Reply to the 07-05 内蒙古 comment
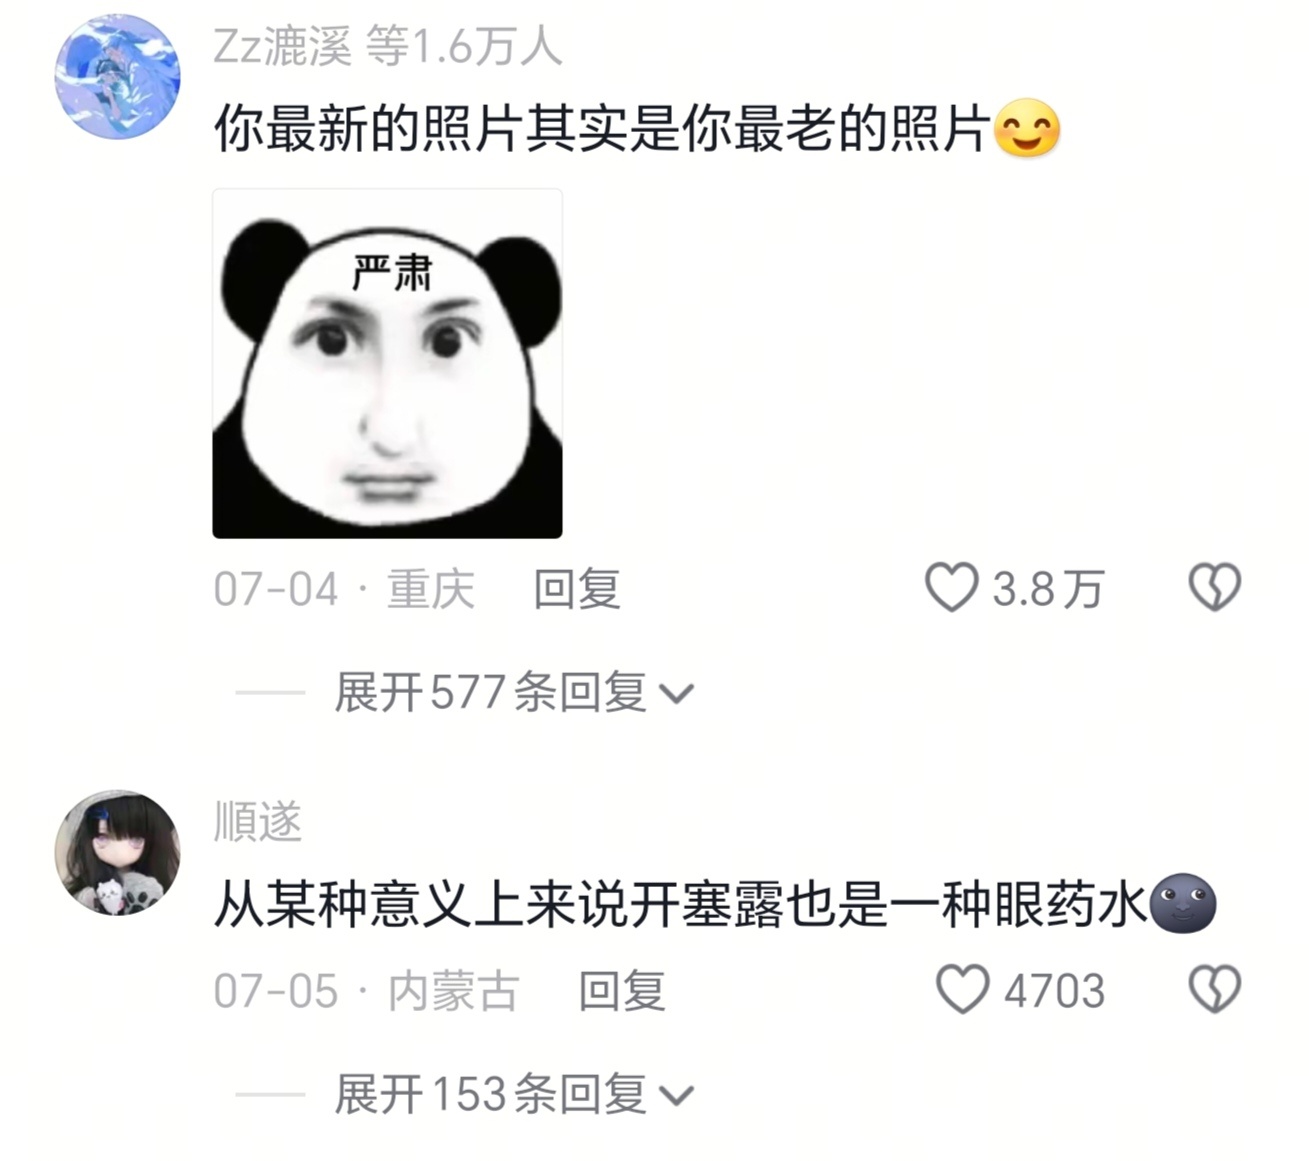 [x=622, y=991]
